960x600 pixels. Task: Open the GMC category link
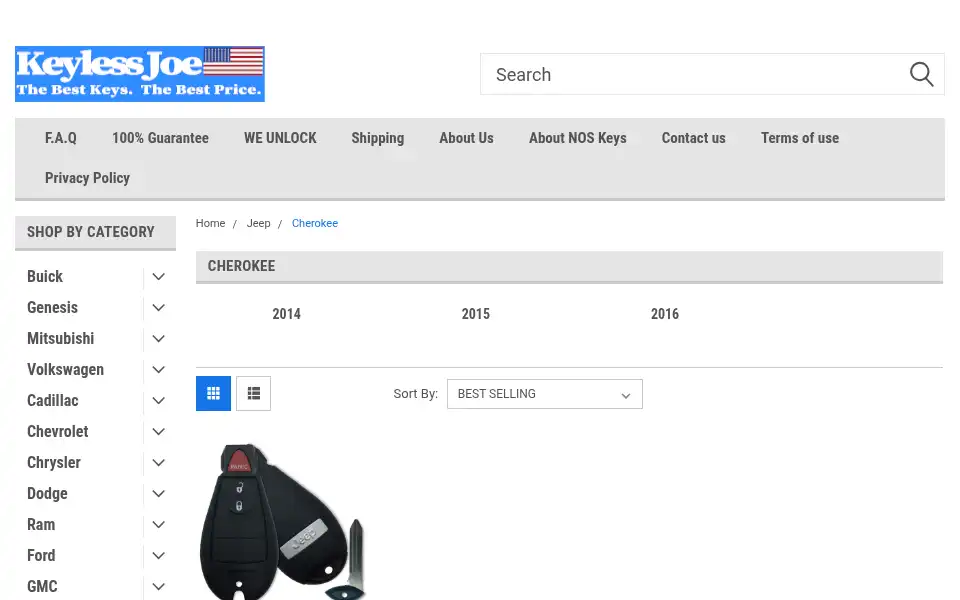click(x=42, y=587)
